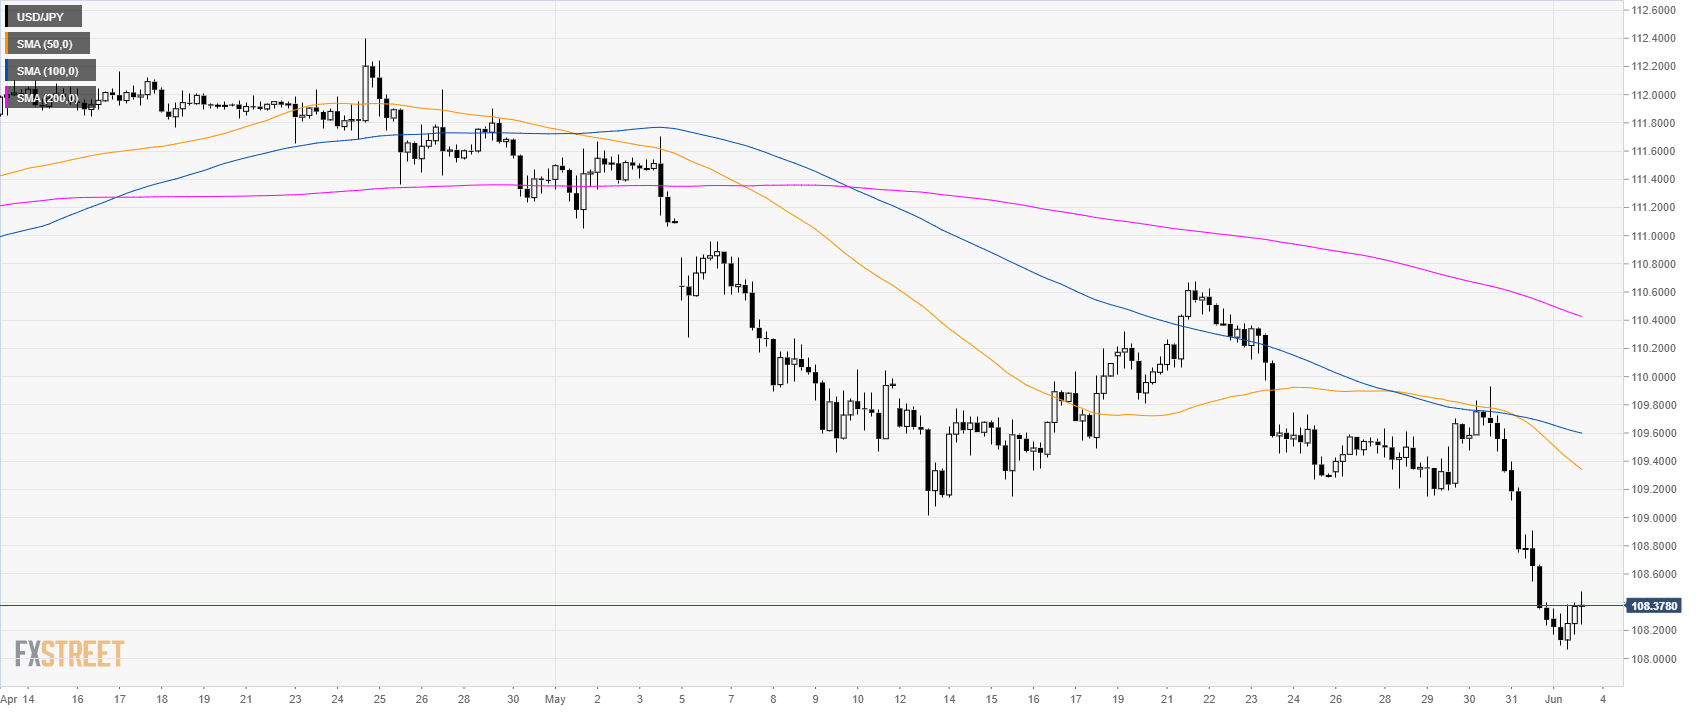Click the 108.0000 price axis label

pyautogui.click(x=1653, y=659)
